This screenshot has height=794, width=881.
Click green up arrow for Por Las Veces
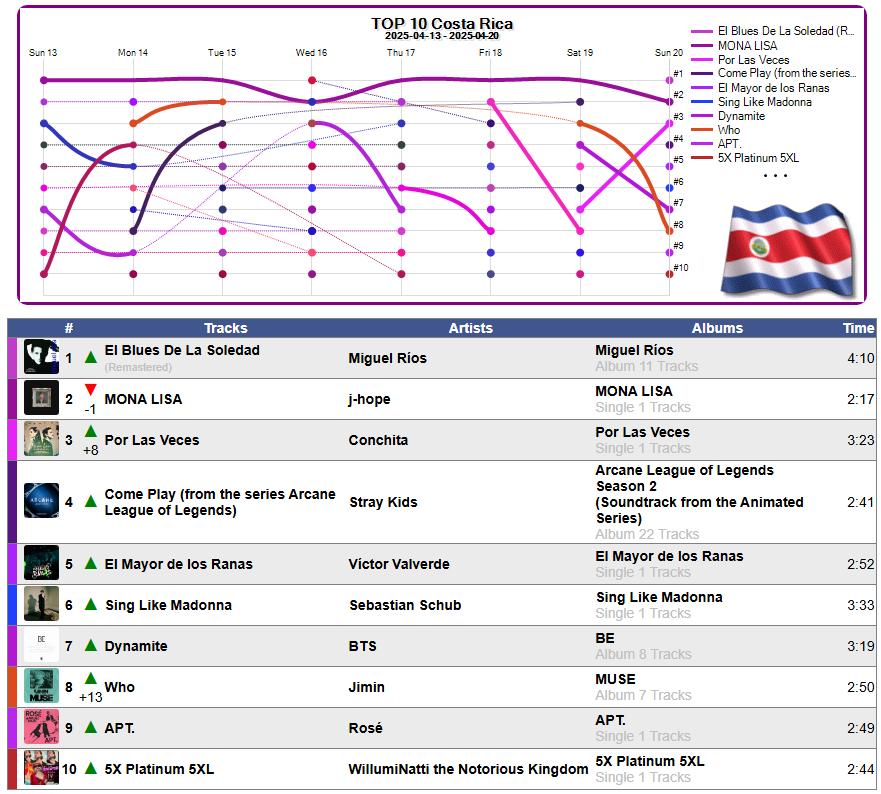[90, 431]
